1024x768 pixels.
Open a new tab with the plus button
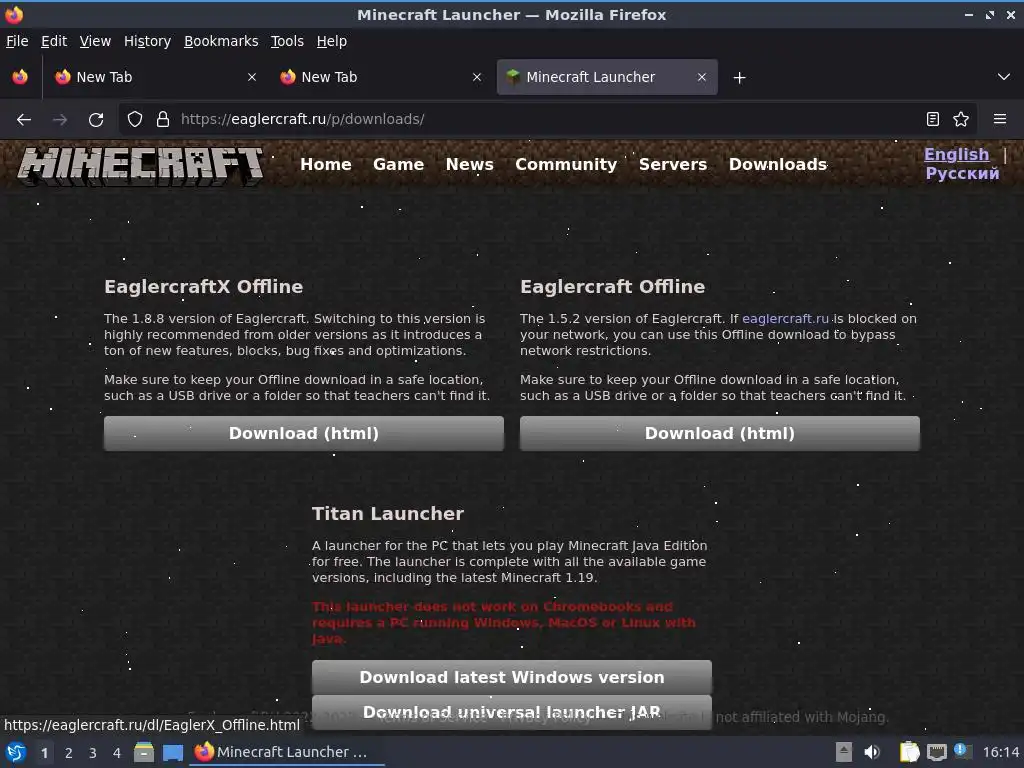pos(739,78)
